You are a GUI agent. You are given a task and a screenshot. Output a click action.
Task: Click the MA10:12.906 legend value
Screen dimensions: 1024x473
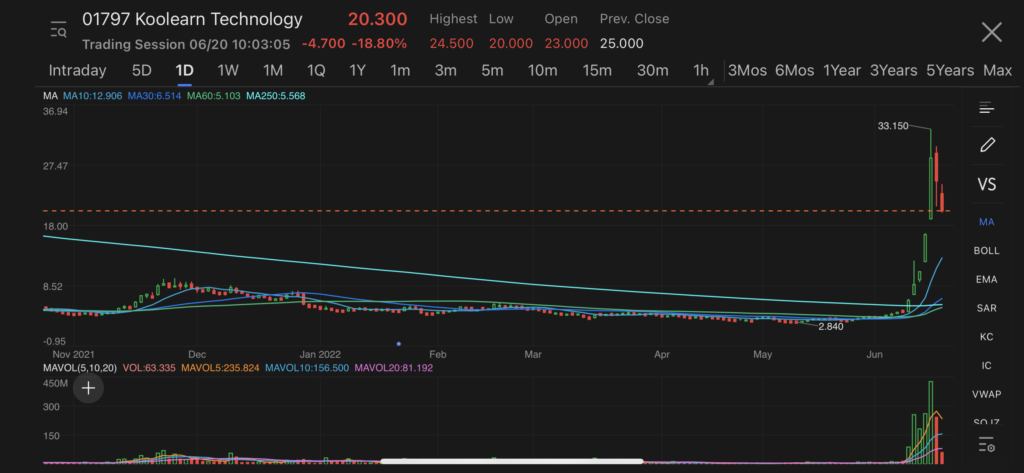[92, 96]
